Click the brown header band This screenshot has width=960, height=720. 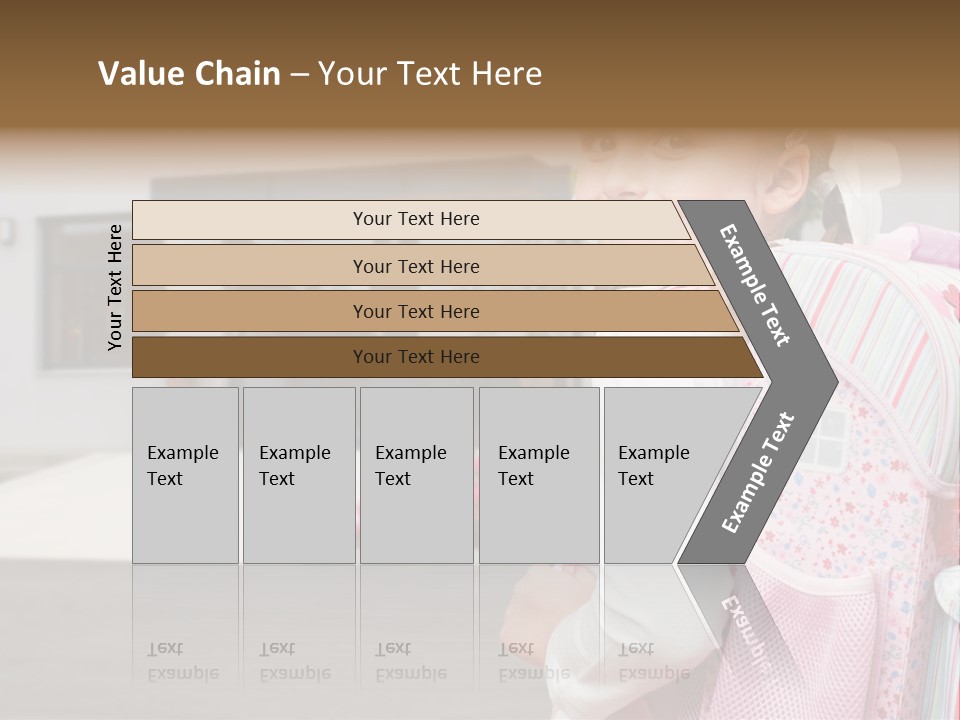[750, 60]
